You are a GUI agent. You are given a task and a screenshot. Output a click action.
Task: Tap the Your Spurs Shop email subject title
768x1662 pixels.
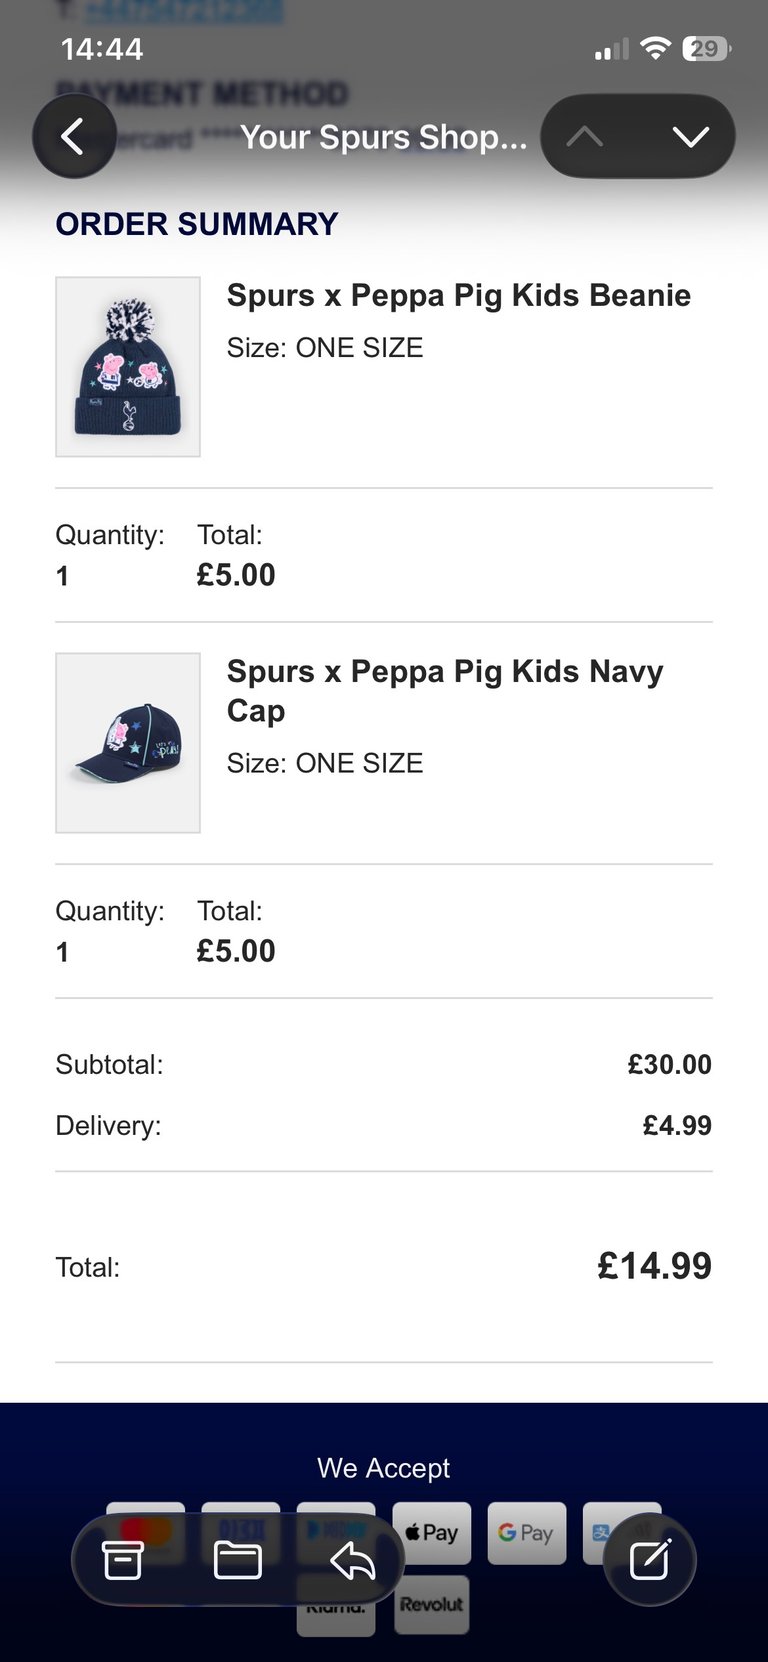point(383,137)
